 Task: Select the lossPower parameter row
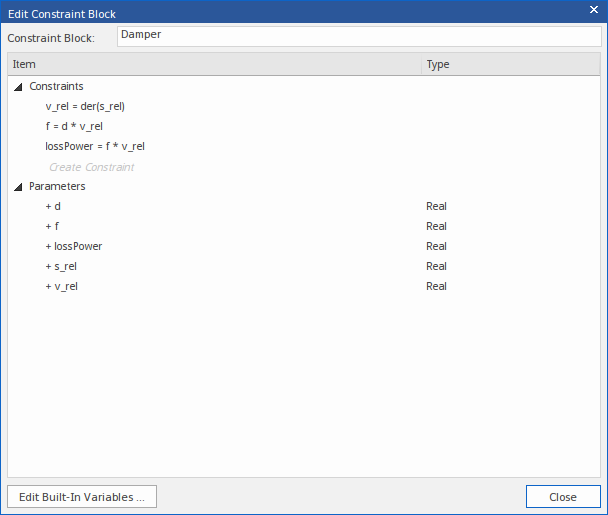(74, 246)
